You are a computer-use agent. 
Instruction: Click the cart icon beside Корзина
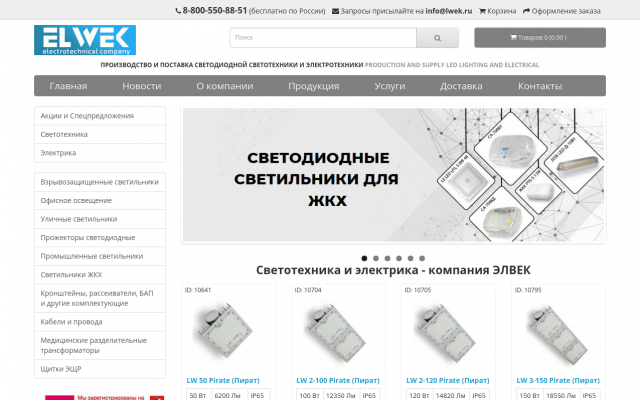pyautogui.click(x=482, y=11)
